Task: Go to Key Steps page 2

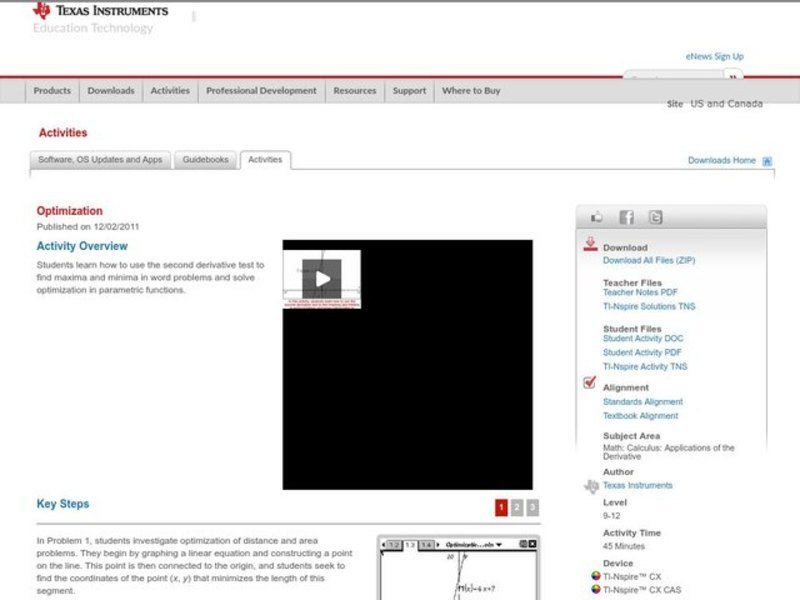Action: (x=517, y=508)
